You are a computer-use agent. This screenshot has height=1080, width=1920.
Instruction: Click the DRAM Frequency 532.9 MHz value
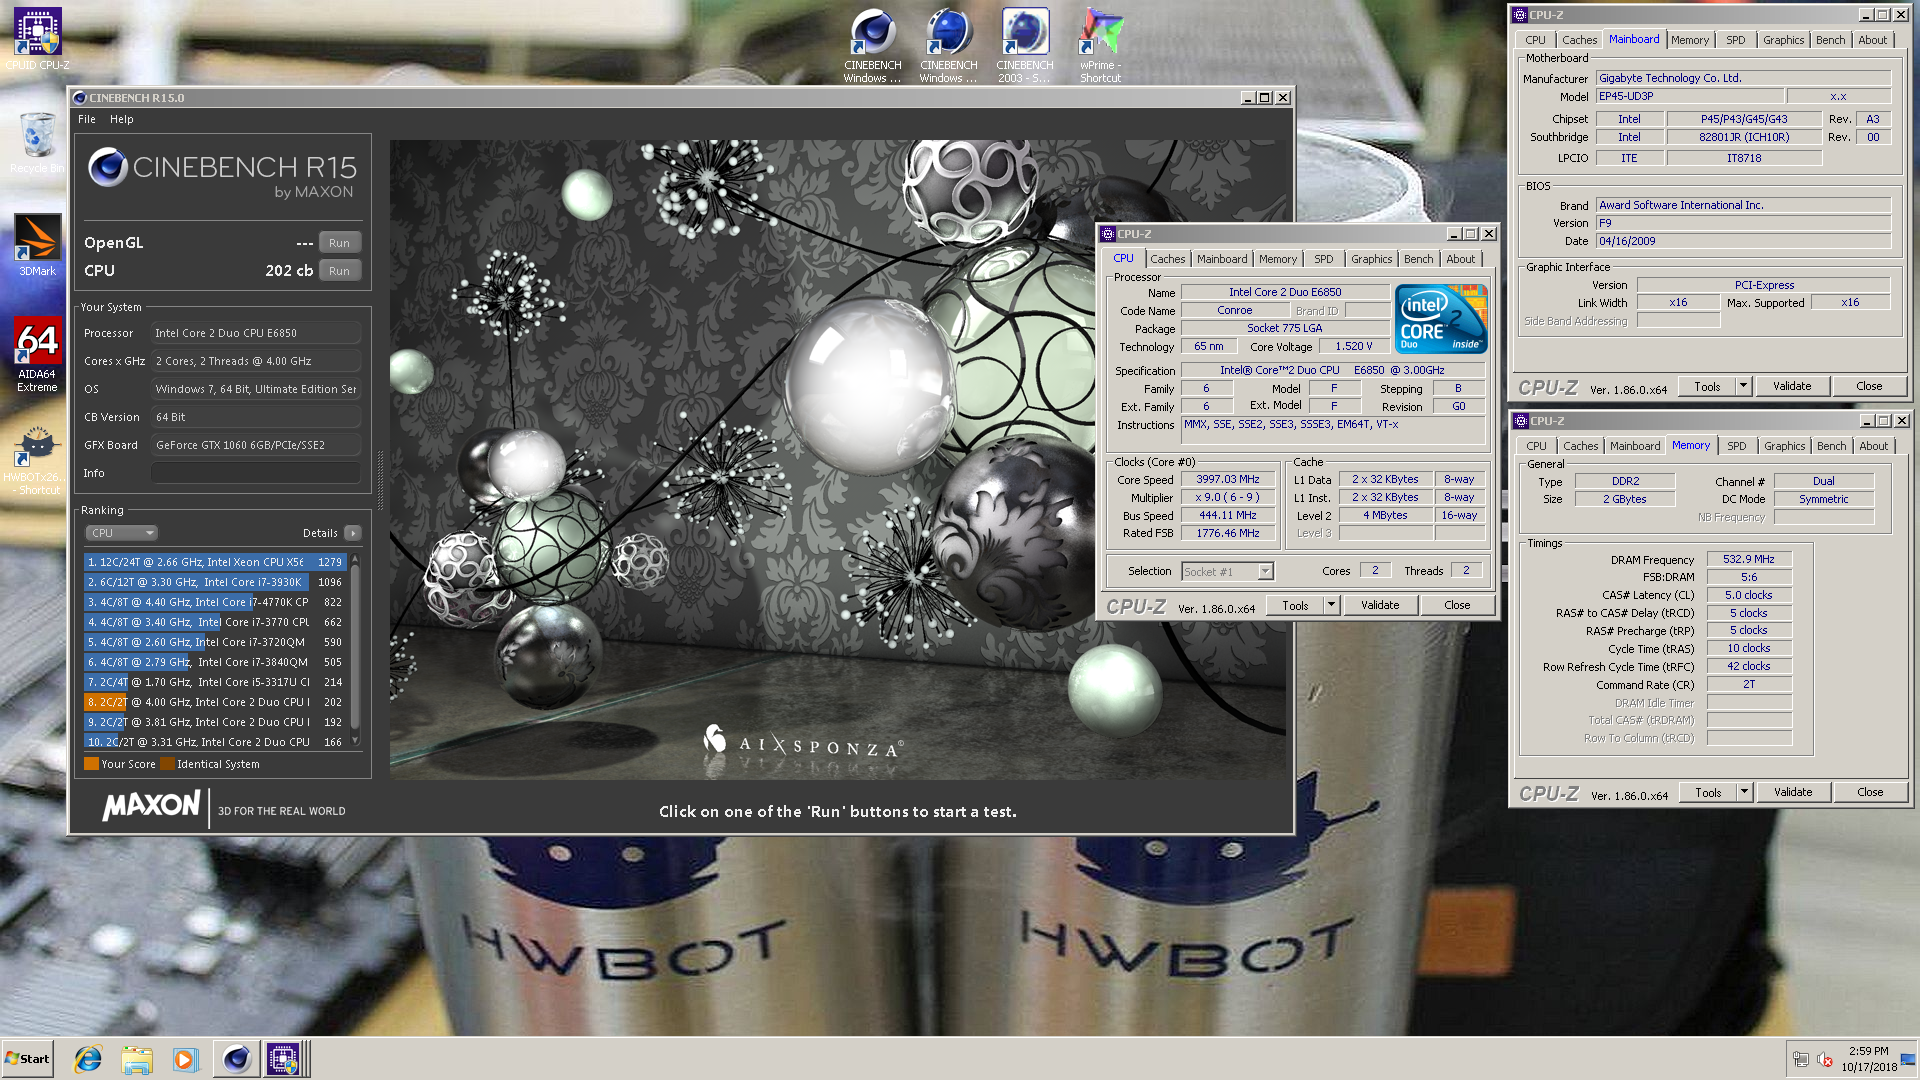tap(1748, 560)
